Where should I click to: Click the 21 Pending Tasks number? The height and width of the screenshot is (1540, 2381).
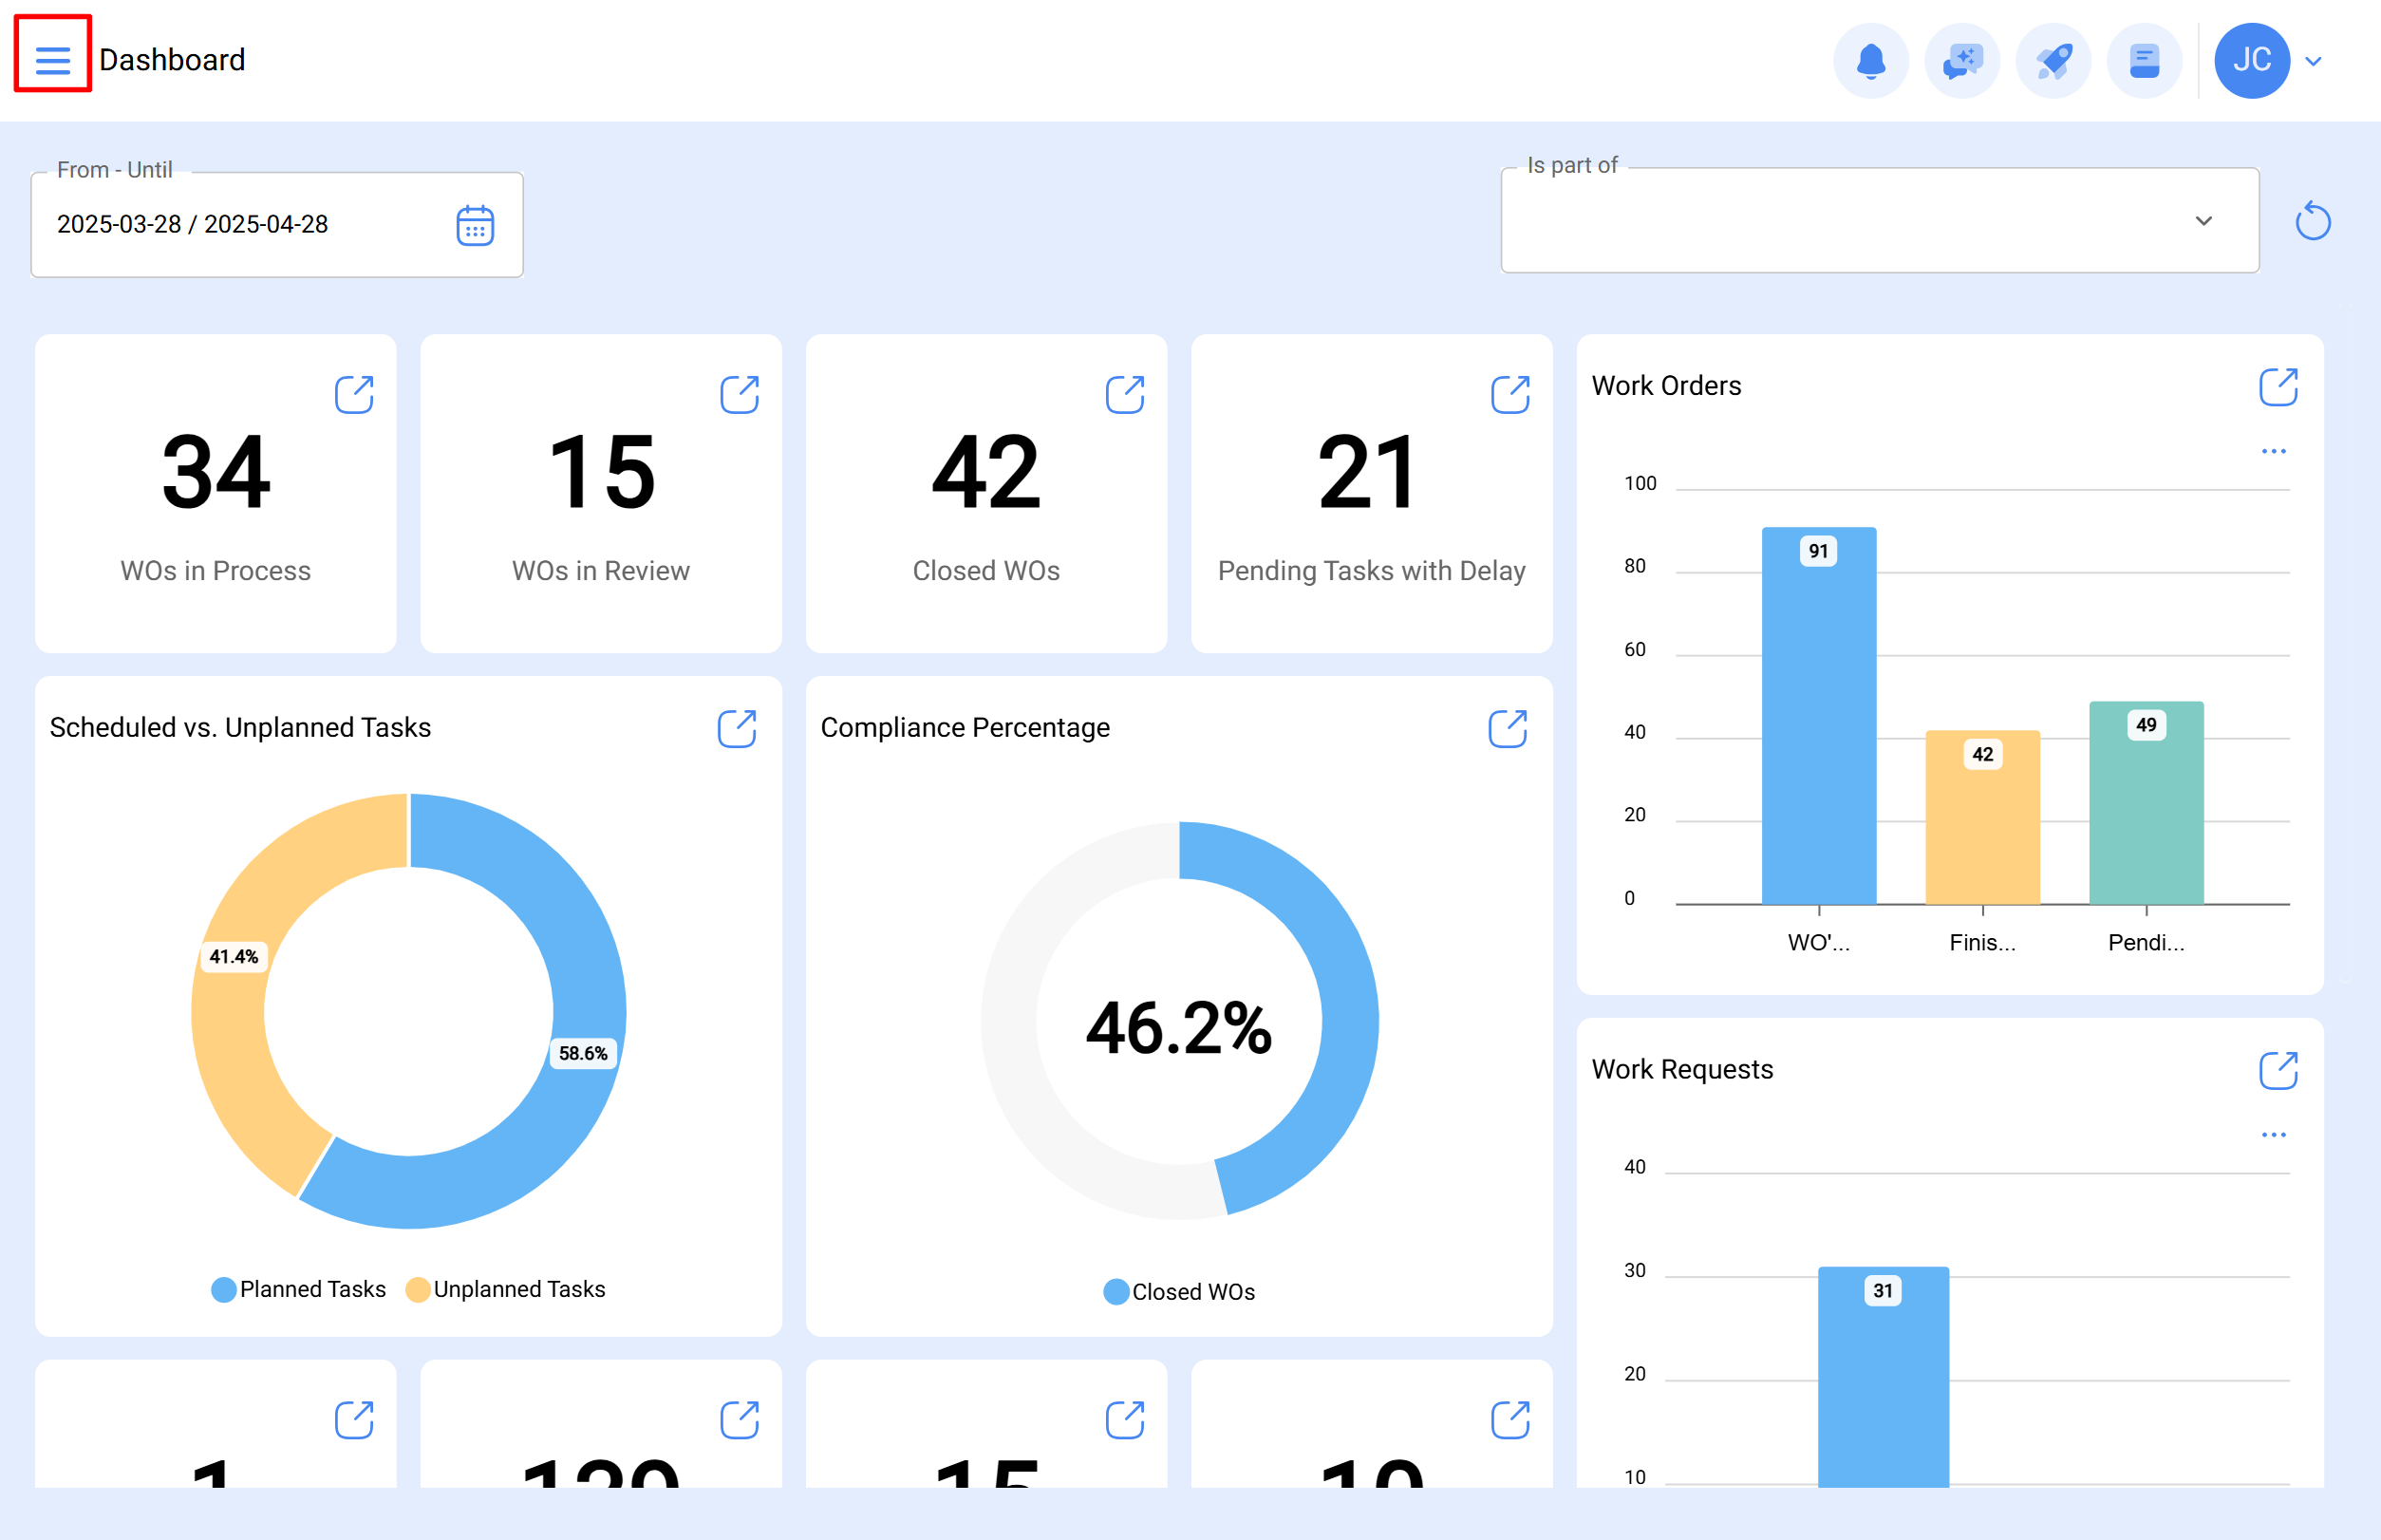point(1366,471)
